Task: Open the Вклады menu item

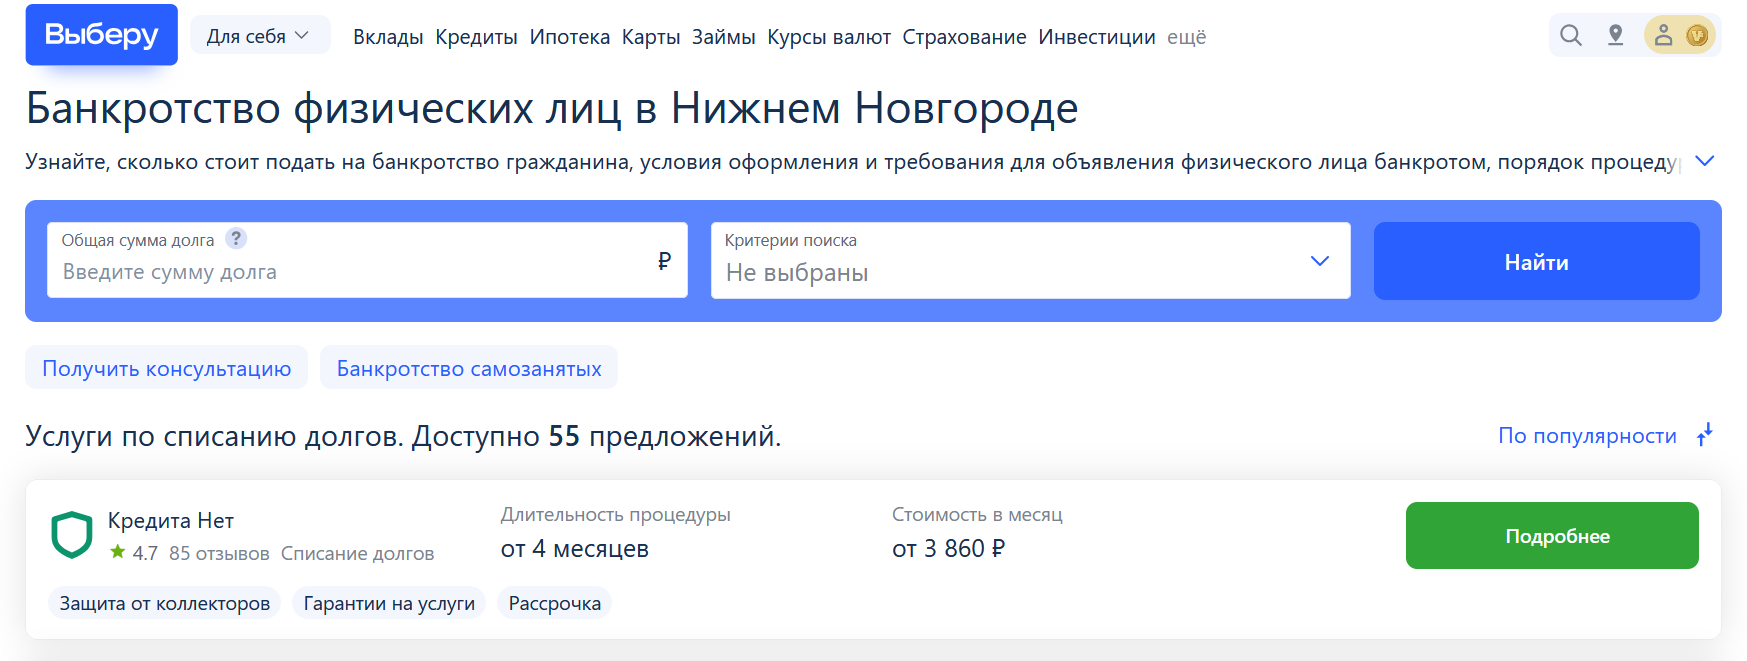Action: tap(388, 37)
